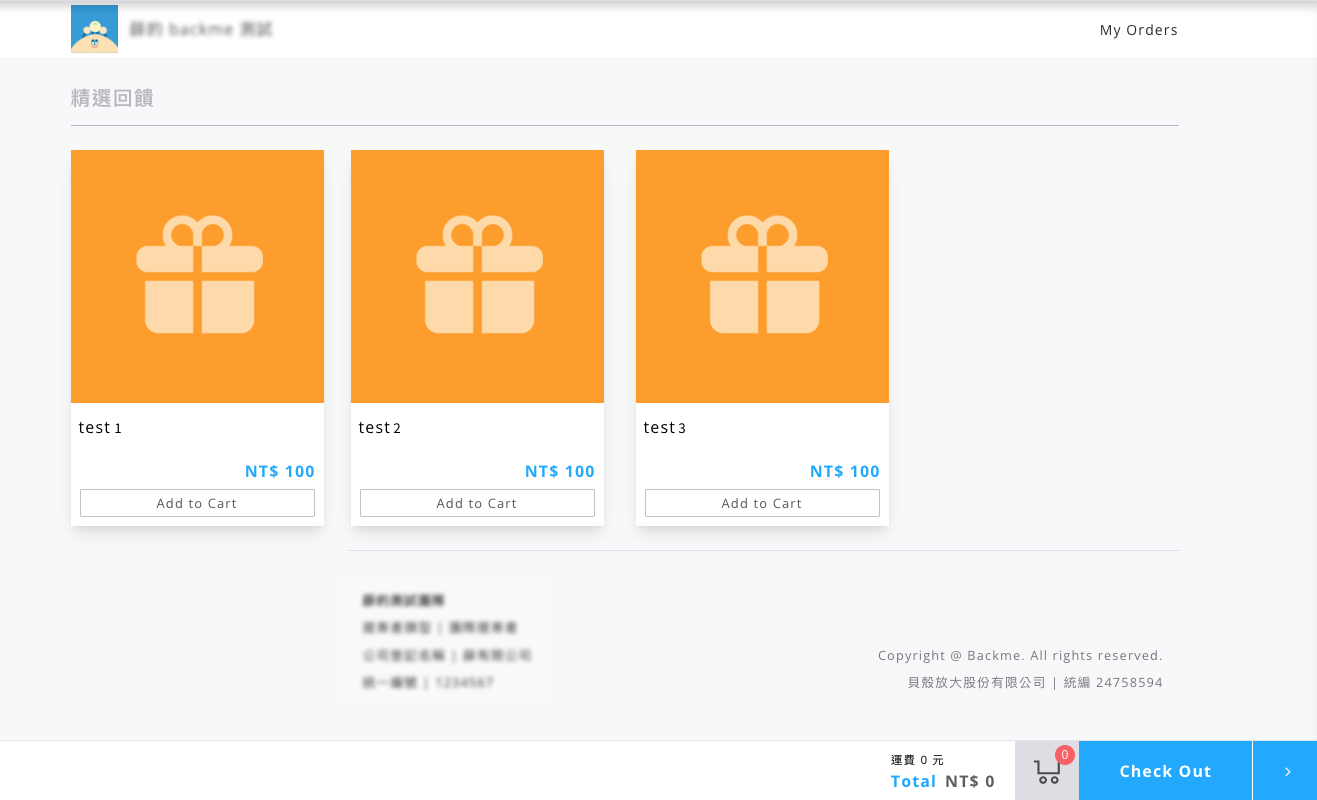
Task: Click the gift icon for test1
Action: 199,275
